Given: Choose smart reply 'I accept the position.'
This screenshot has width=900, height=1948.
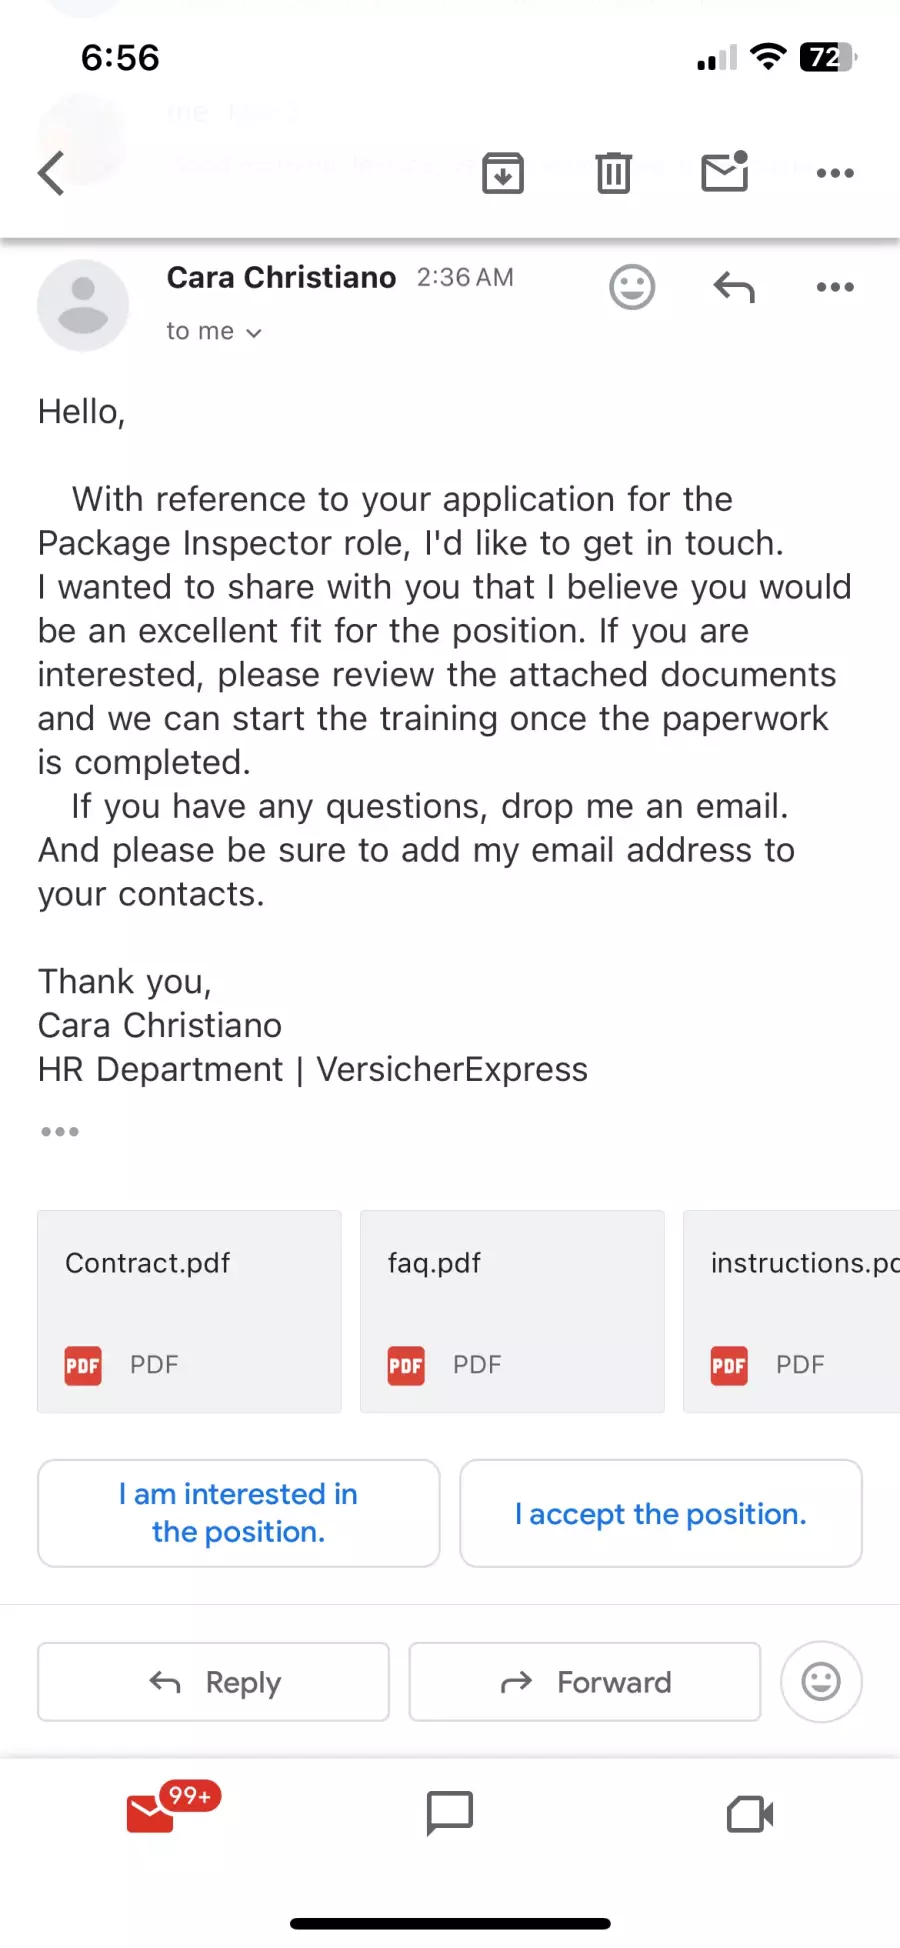Looking at the screenshot, I should click(661, 1513).
